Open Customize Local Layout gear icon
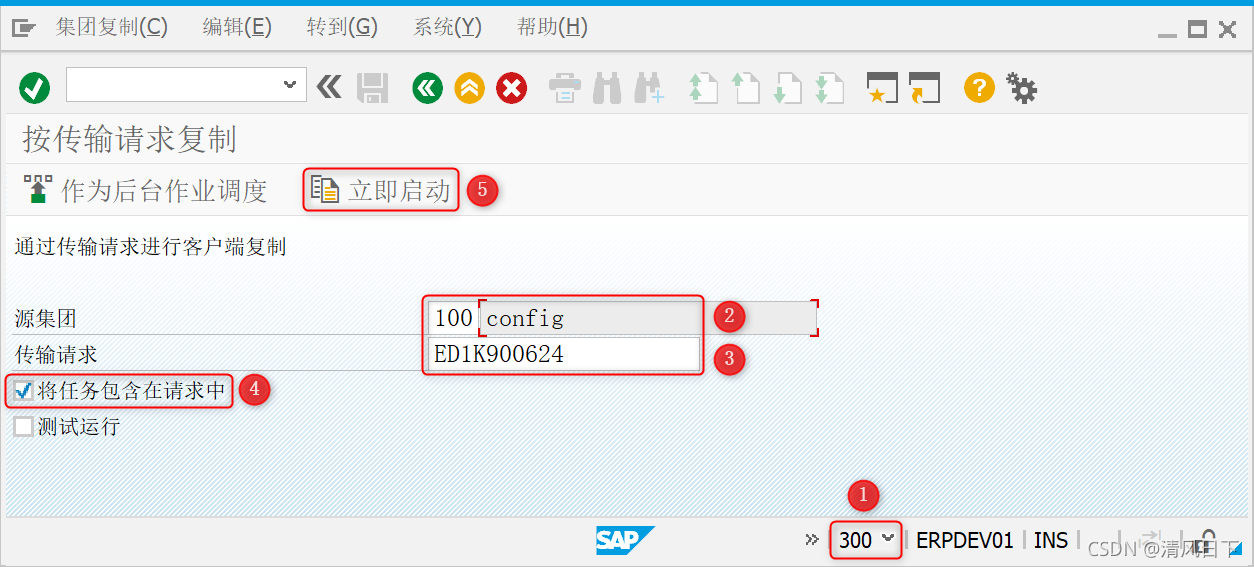This screenshot has height=567, width=1254. point(1021,88)
